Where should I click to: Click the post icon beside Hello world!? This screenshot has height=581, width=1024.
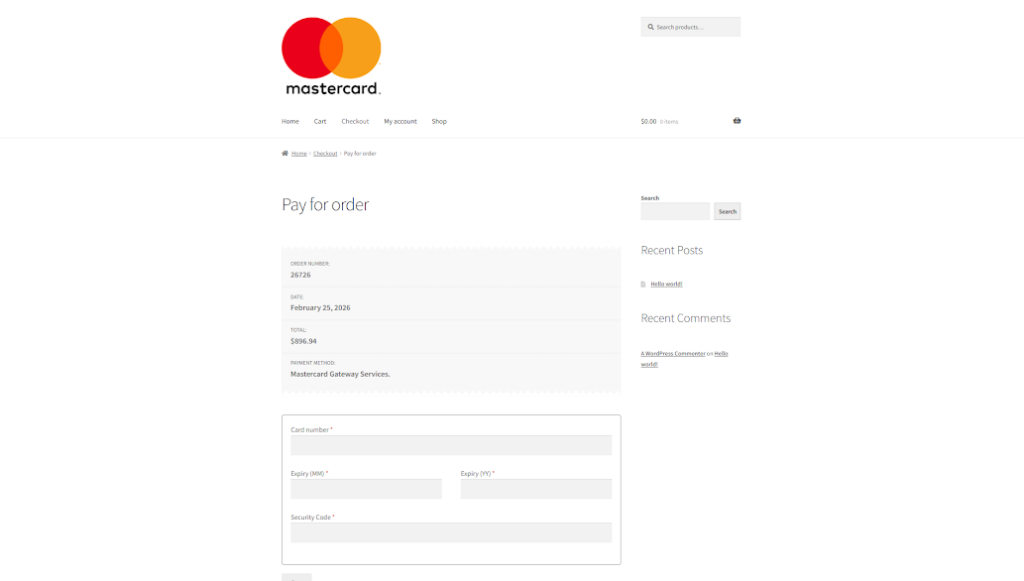[644, 283]
